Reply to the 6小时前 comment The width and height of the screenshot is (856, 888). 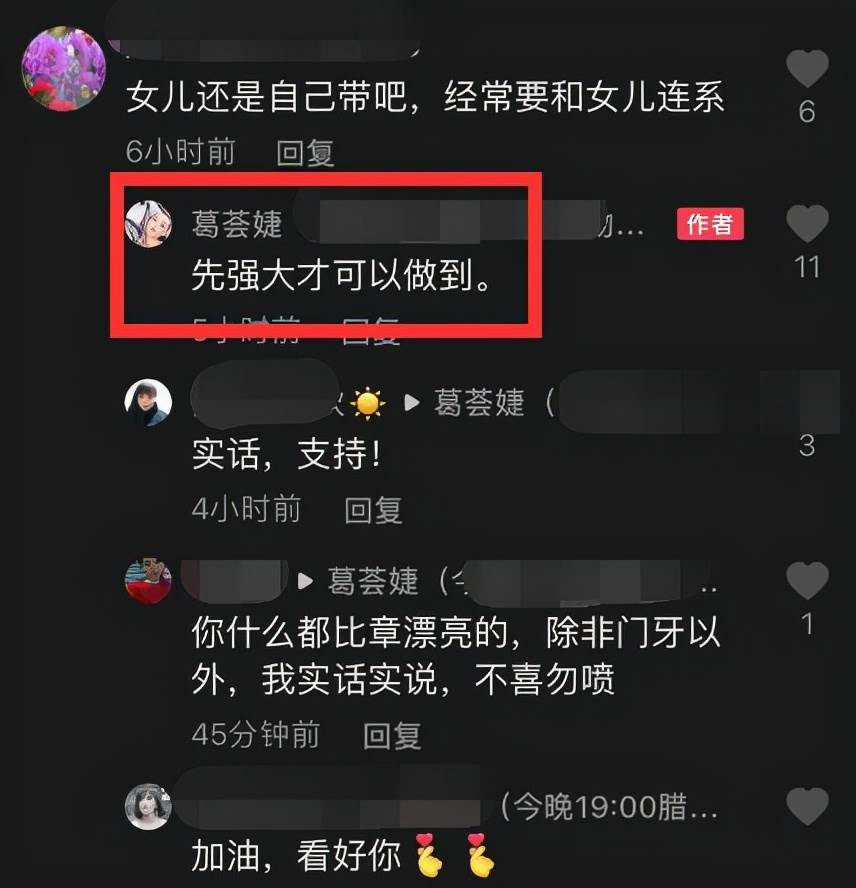click(305, 153)
